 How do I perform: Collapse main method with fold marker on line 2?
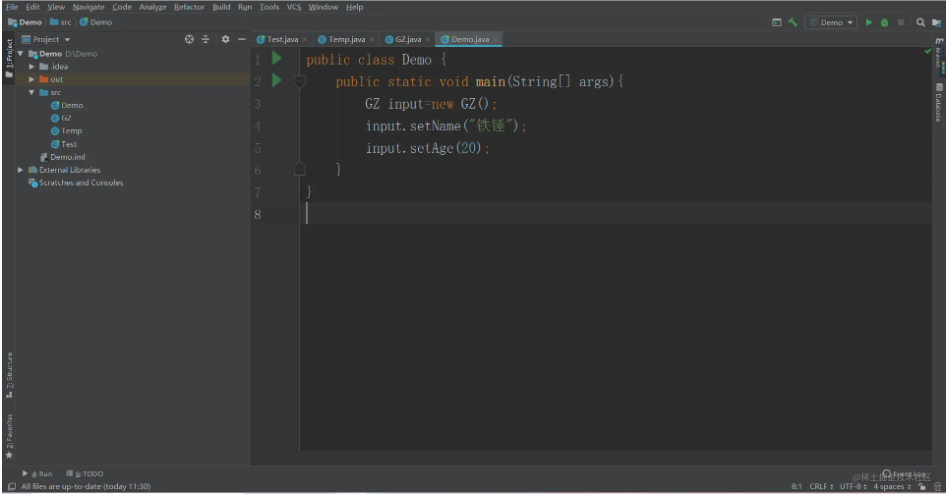[299, 81]
